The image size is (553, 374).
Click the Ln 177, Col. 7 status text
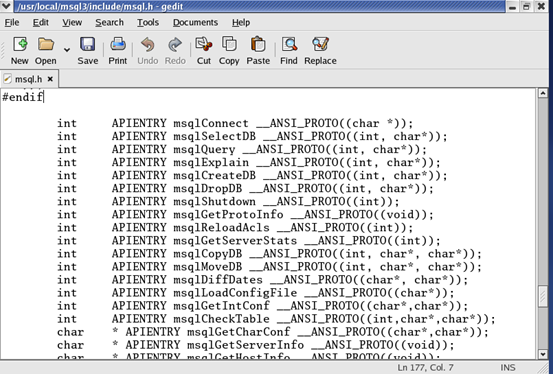[x=425, y=368]
